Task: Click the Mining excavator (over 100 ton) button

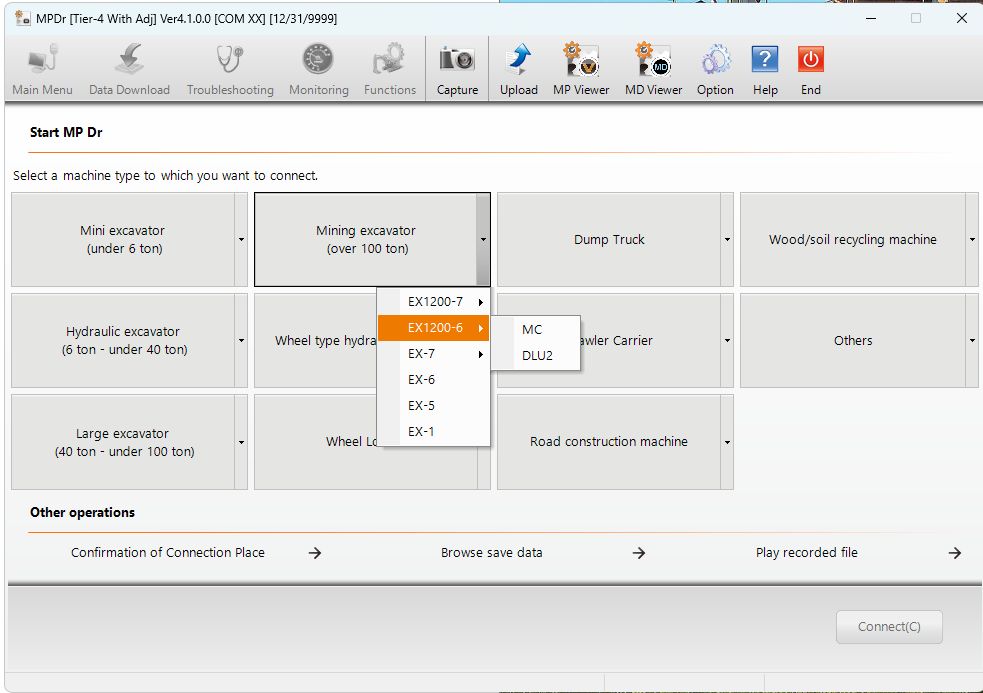Action: tap(365, 240)
